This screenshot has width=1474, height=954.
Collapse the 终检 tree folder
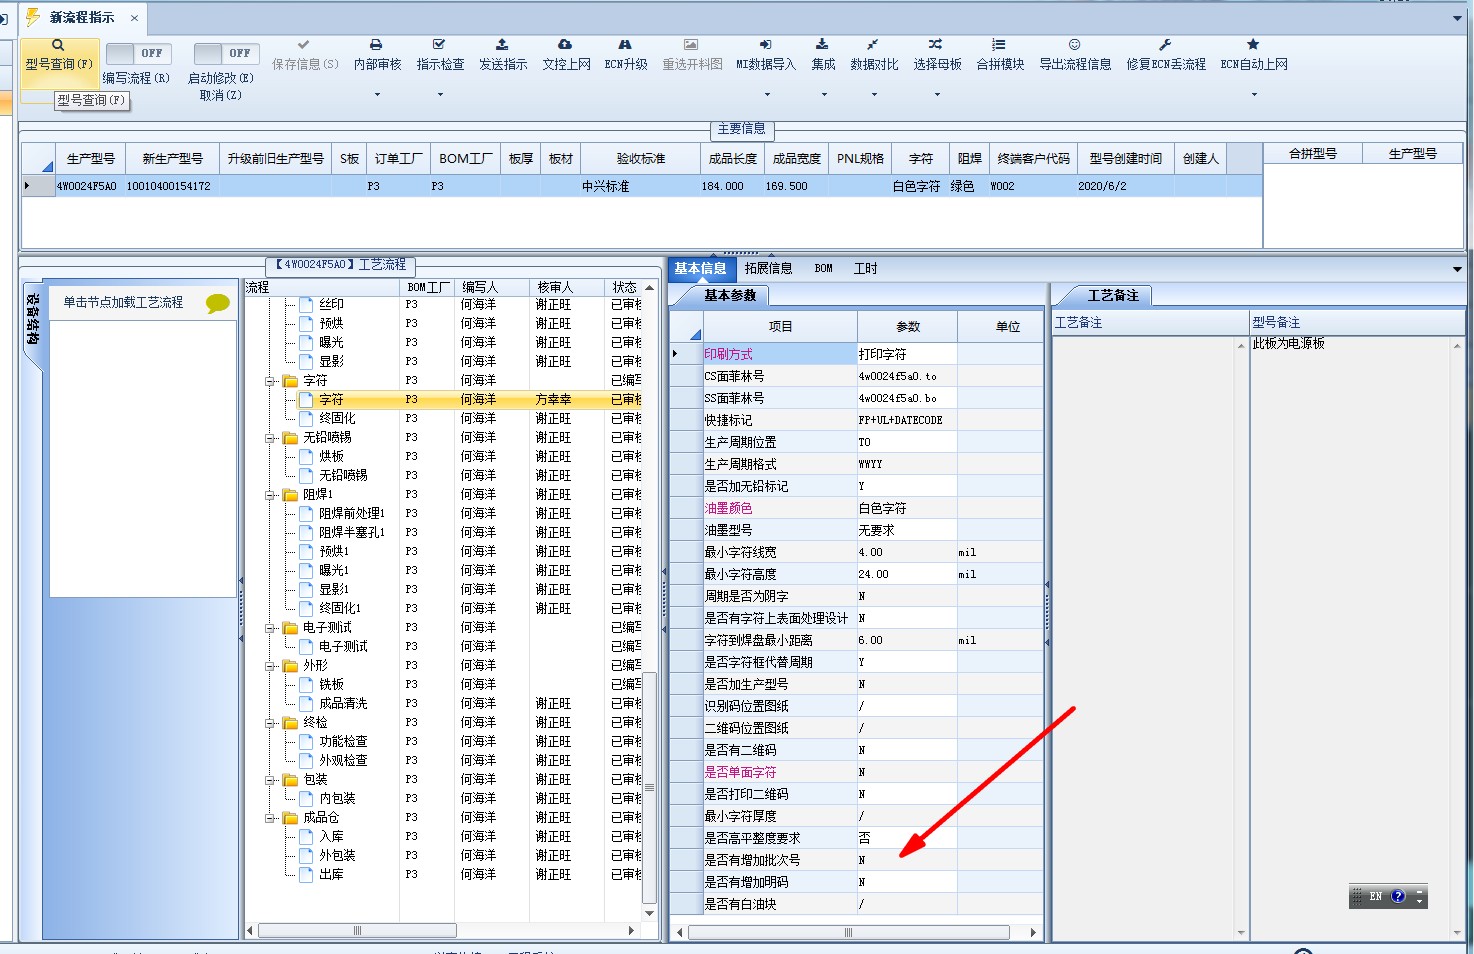click(x=269, y=723)
